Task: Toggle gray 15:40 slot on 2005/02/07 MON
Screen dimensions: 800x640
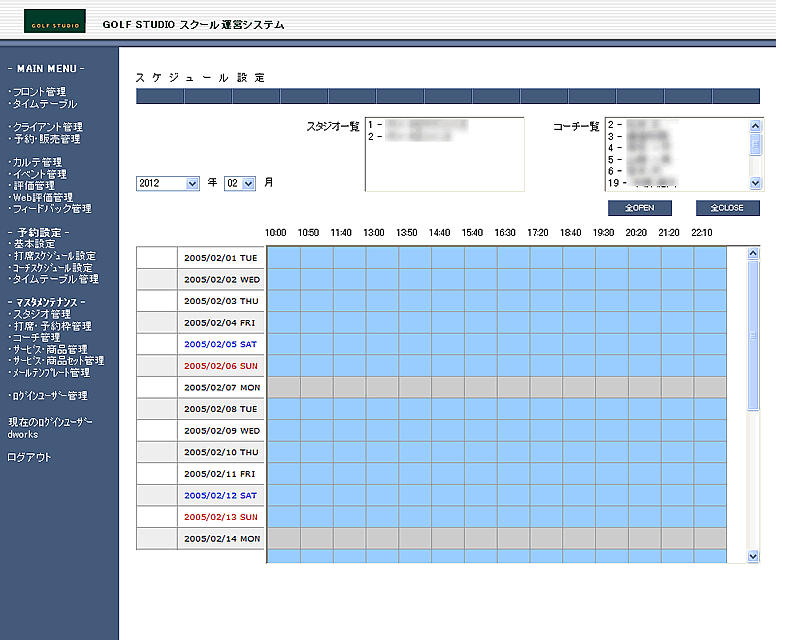Action: pos(481,387)
